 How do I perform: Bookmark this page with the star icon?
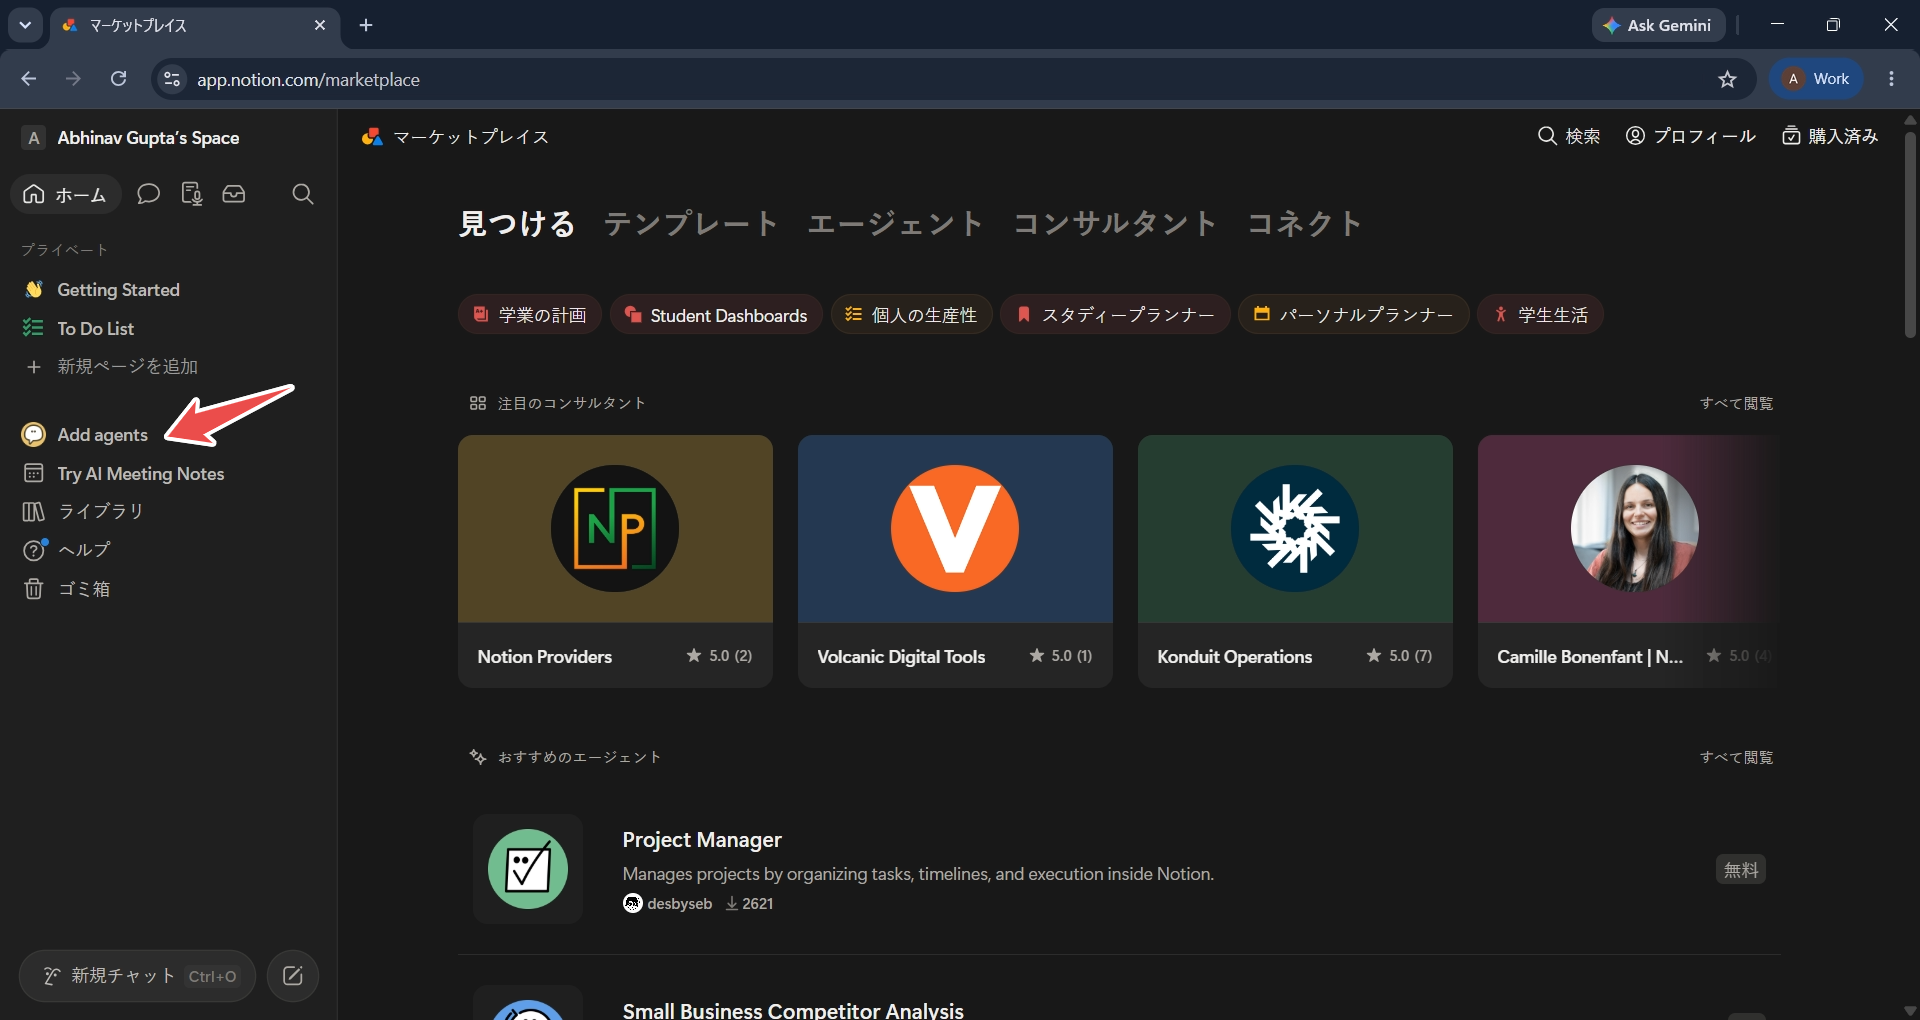click(1727, 79)
